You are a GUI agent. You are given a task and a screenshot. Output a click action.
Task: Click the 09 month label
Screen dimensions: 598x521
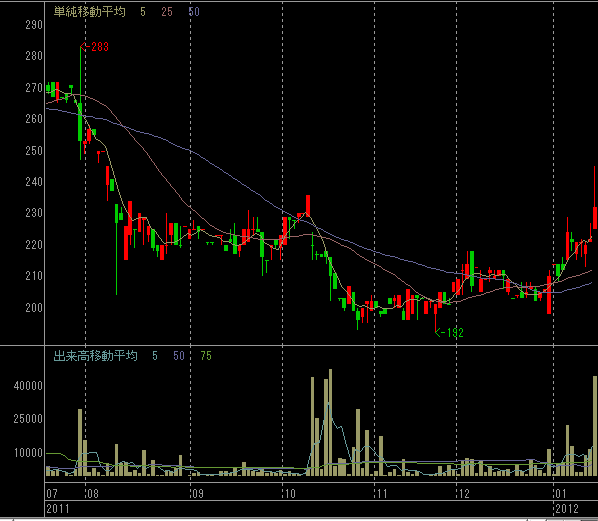[198, 494]
